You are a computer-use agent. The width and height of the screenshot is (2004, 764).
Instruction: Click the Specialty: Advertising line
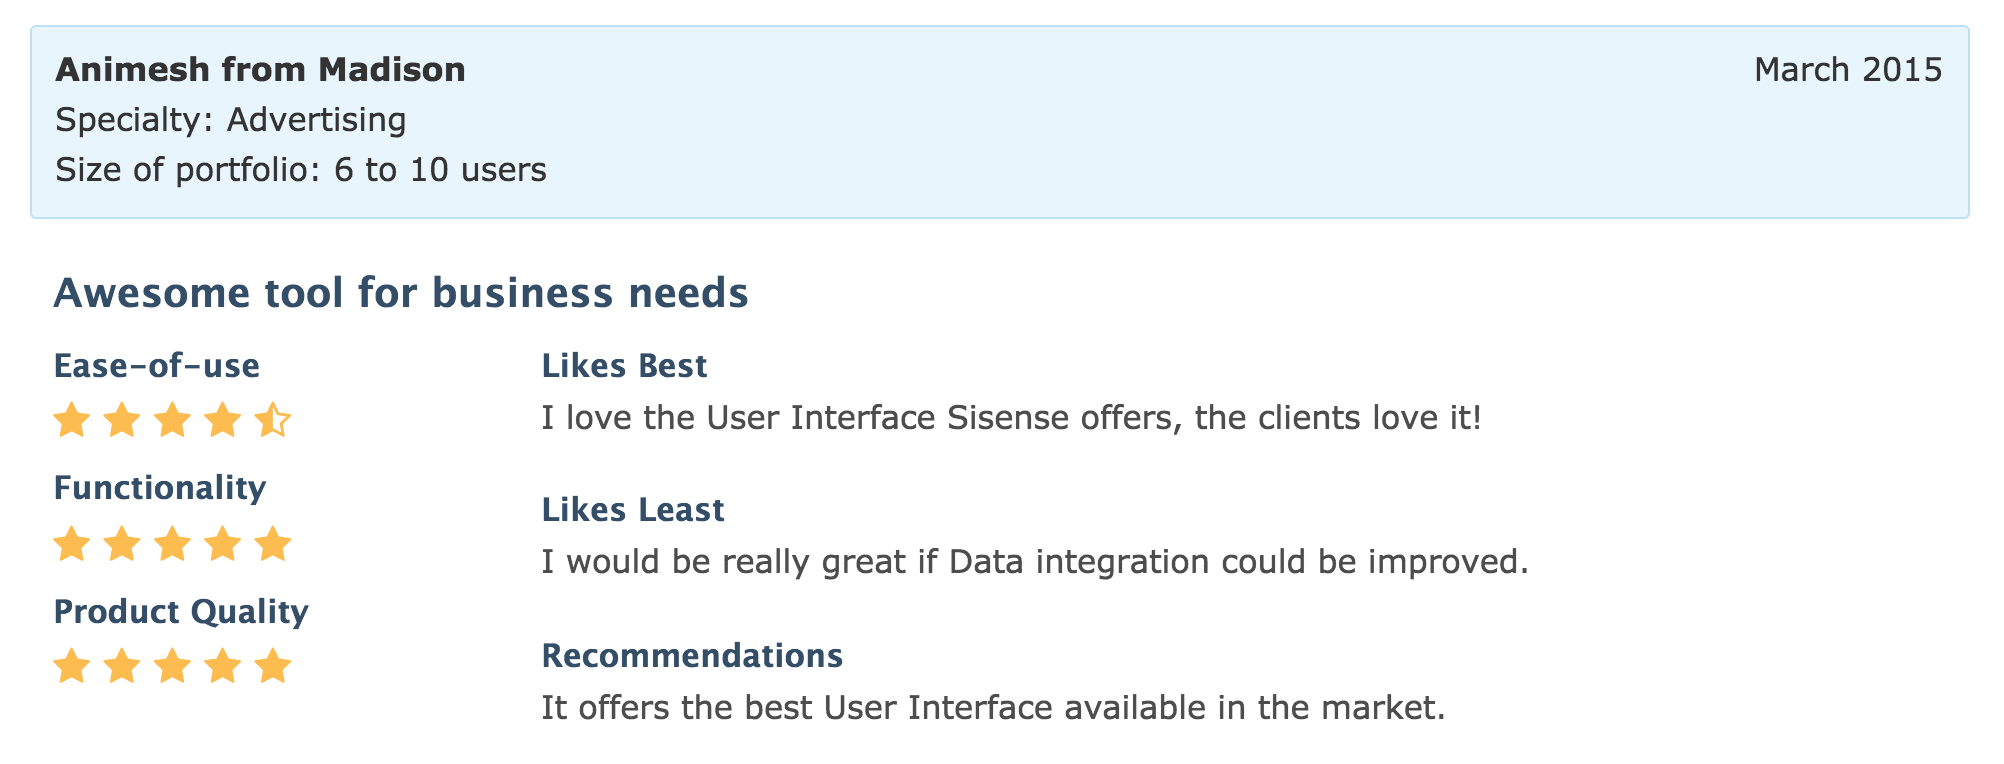[x=230, y=120]
